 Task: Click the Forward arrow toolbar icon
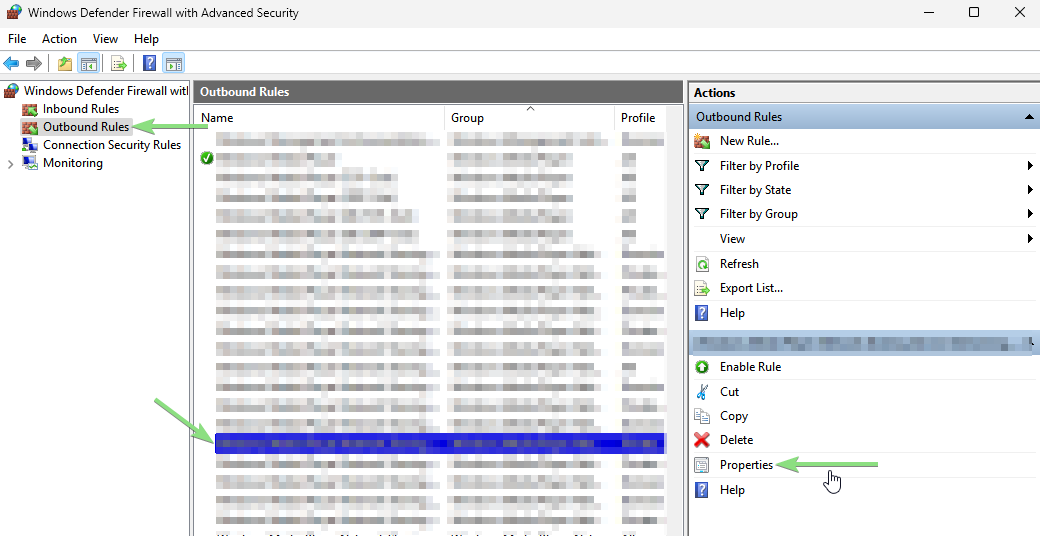pos(34,64)
